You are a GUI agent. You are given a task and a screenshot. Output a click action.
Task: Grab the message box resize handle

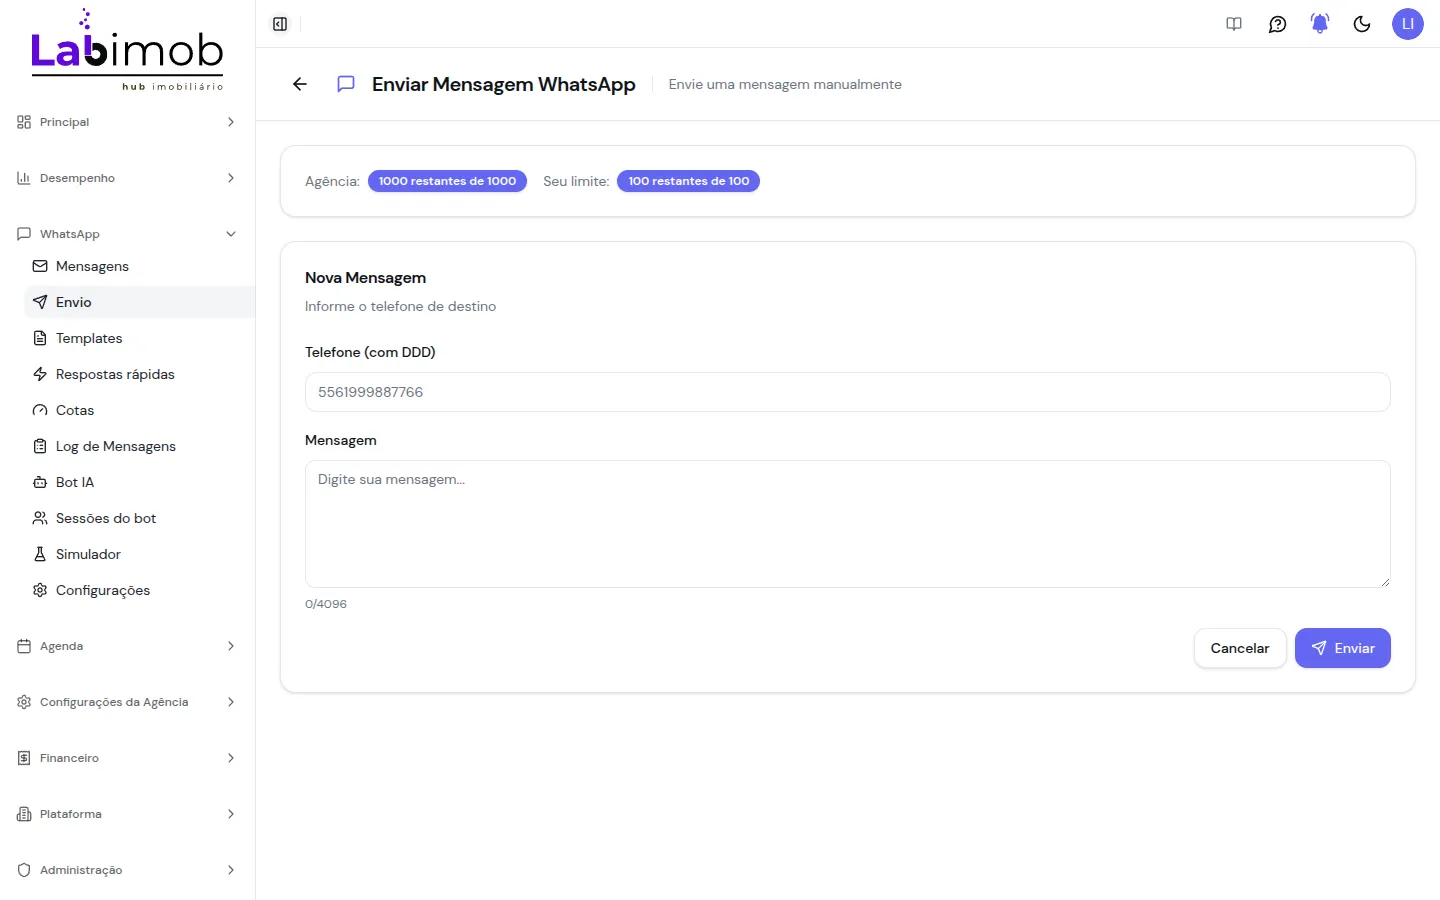1385,582
